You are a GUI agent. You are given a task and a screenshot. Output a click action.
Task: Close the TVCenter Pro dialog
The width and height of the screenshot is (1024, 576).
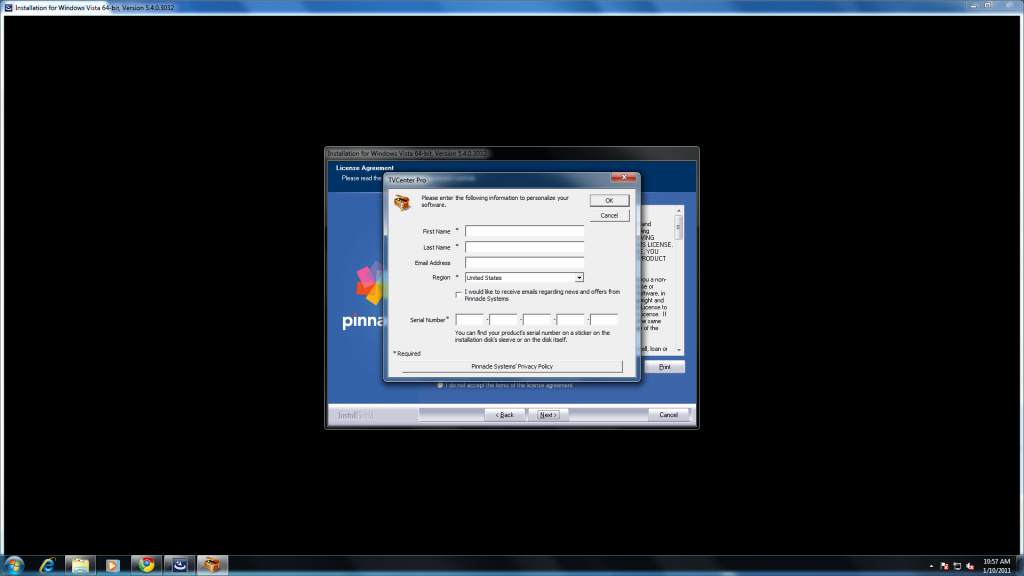coord(624,178)
